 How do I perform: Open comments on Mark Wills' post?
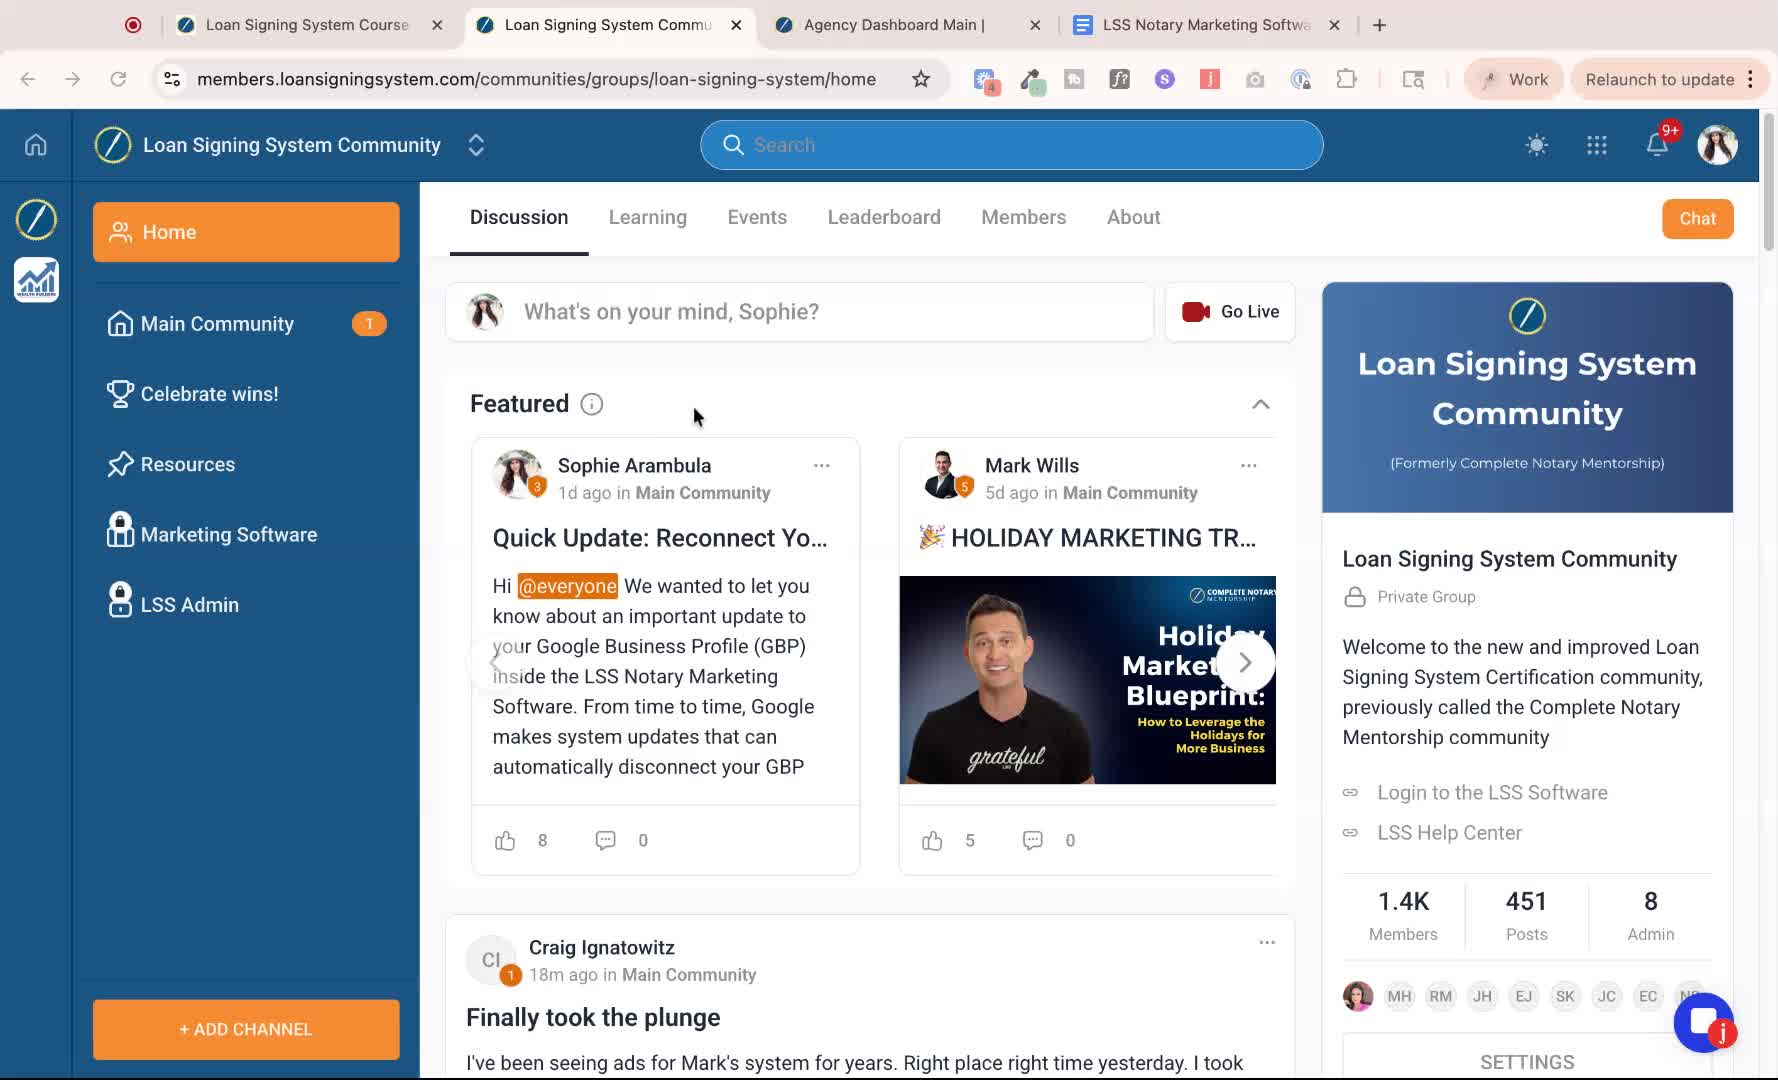[1032, 841]
